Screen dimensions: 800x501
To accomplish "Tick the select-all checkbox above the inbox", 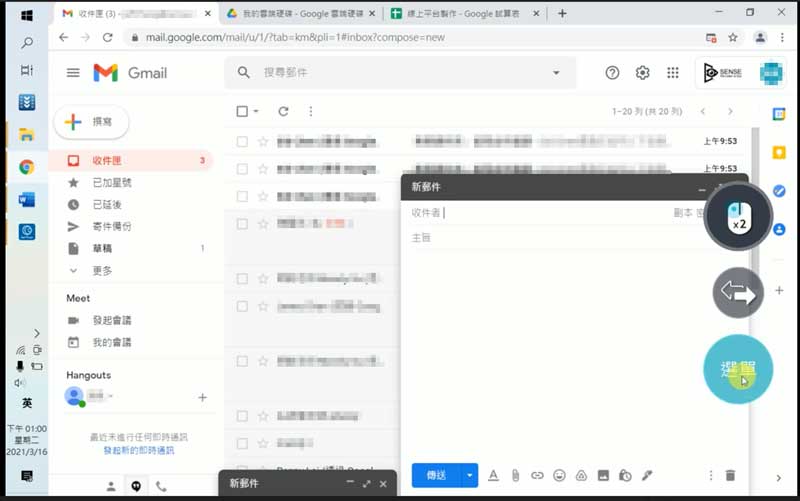I will [x=242, y=111].
